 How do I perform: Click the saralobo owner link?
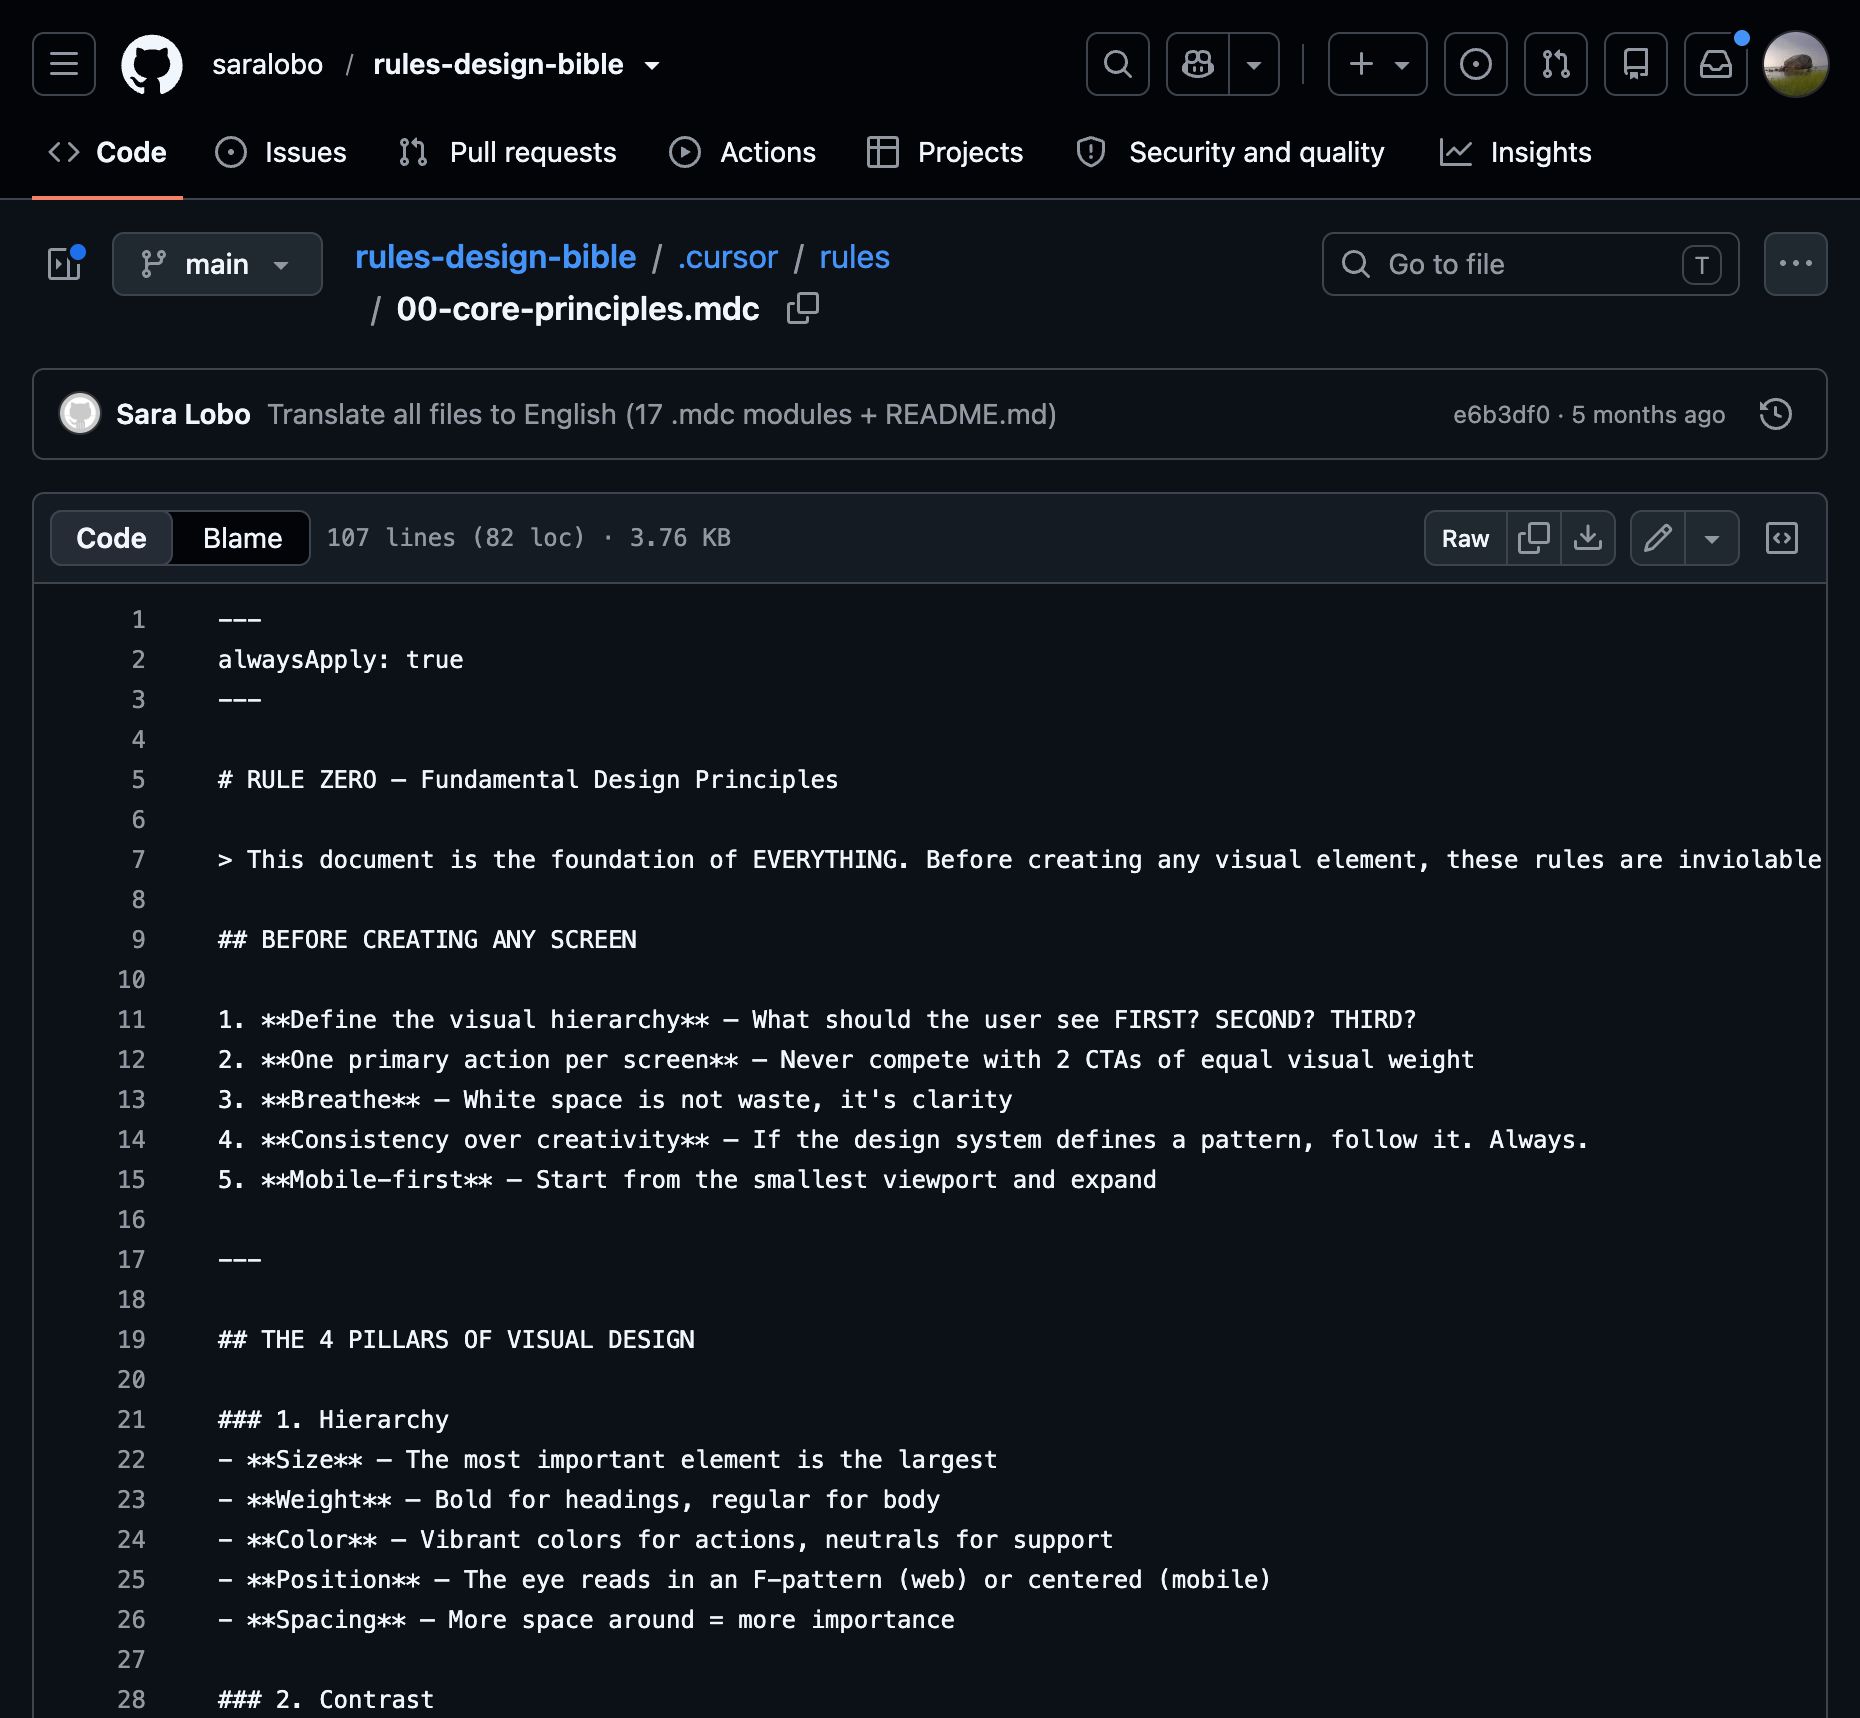click(x=267, y=64)
